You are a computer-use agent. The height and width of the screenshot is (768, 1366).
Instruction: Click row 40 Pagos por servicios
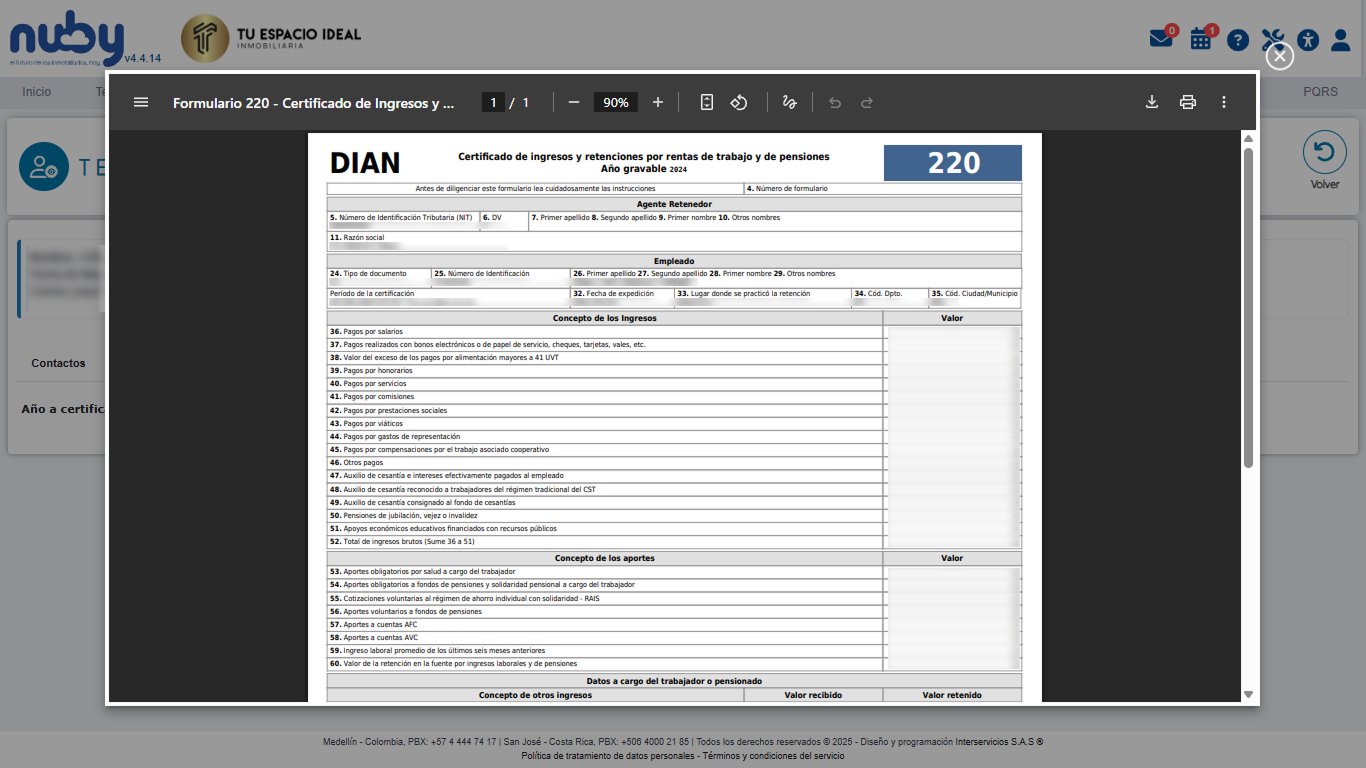[x=605, y=384]
